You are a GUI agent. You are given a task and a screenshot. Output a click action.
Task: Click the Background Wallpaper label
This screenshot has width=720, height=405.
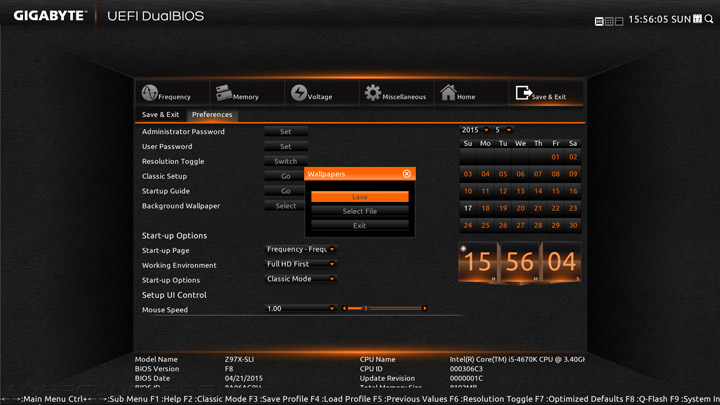coord(181,206)
